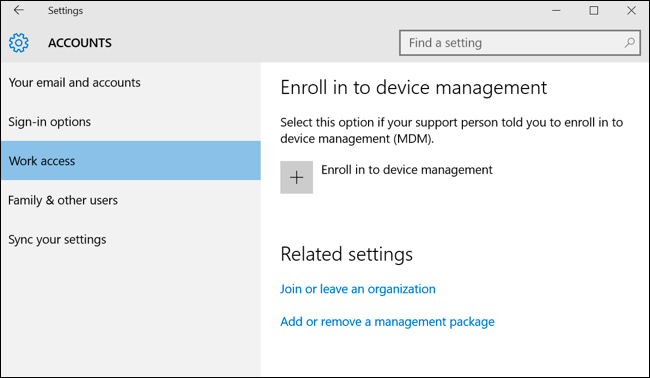The width and height of the screenshot is (650, 378).
Task: Maximize the Settings window
Action: coord(594,10)
